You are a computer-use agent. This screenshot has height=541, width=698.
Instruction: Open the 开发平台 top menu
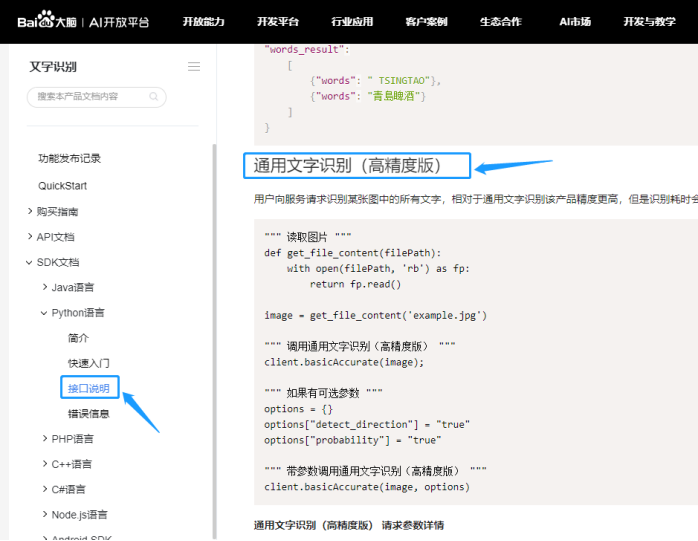click(x=277, y=22)
